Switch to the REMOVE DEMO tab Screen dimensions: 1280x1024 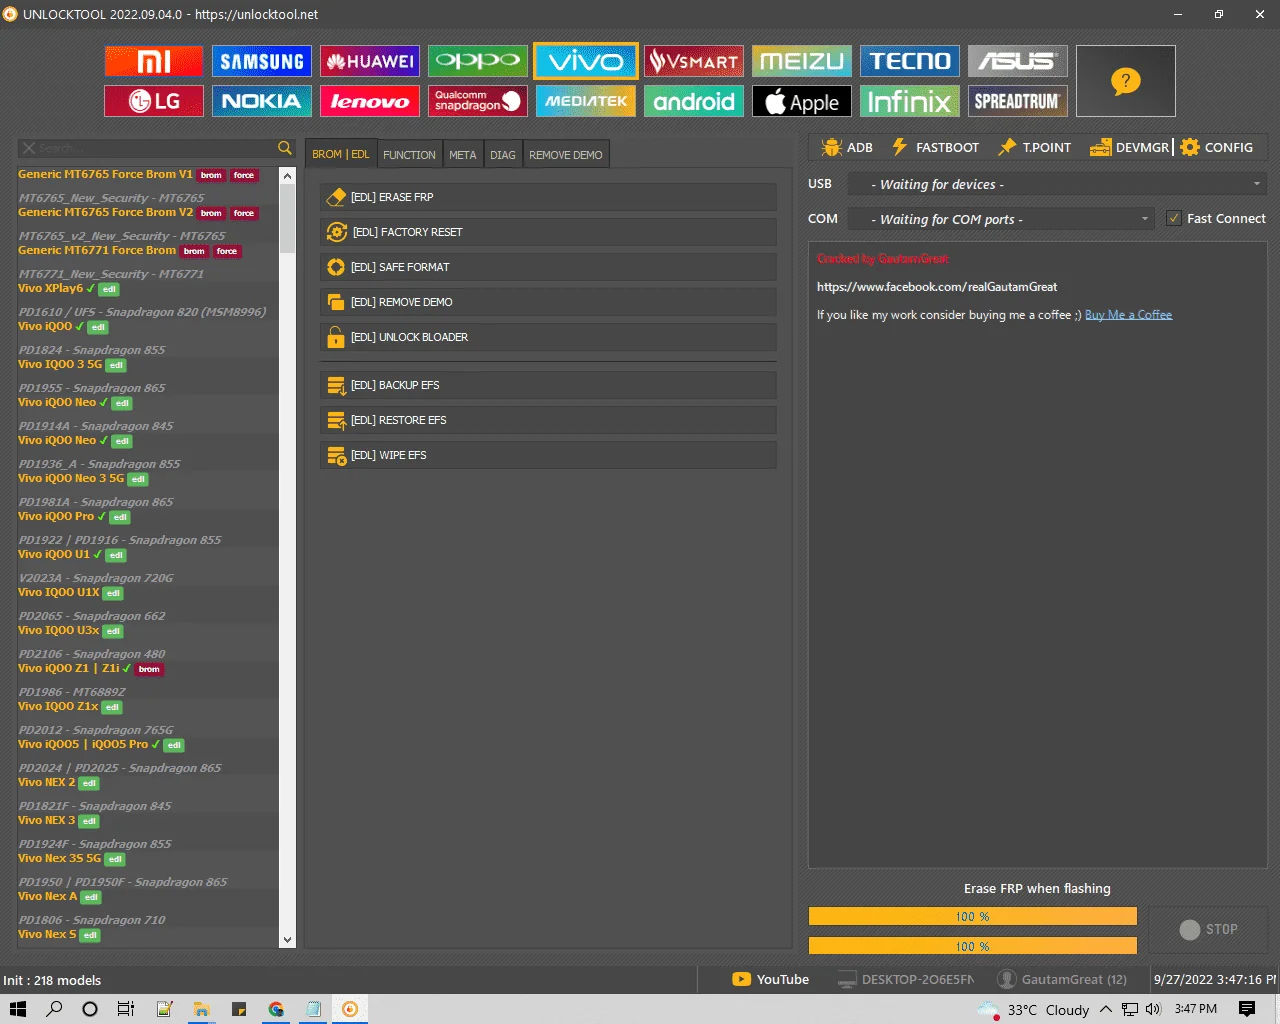point(566,155)
